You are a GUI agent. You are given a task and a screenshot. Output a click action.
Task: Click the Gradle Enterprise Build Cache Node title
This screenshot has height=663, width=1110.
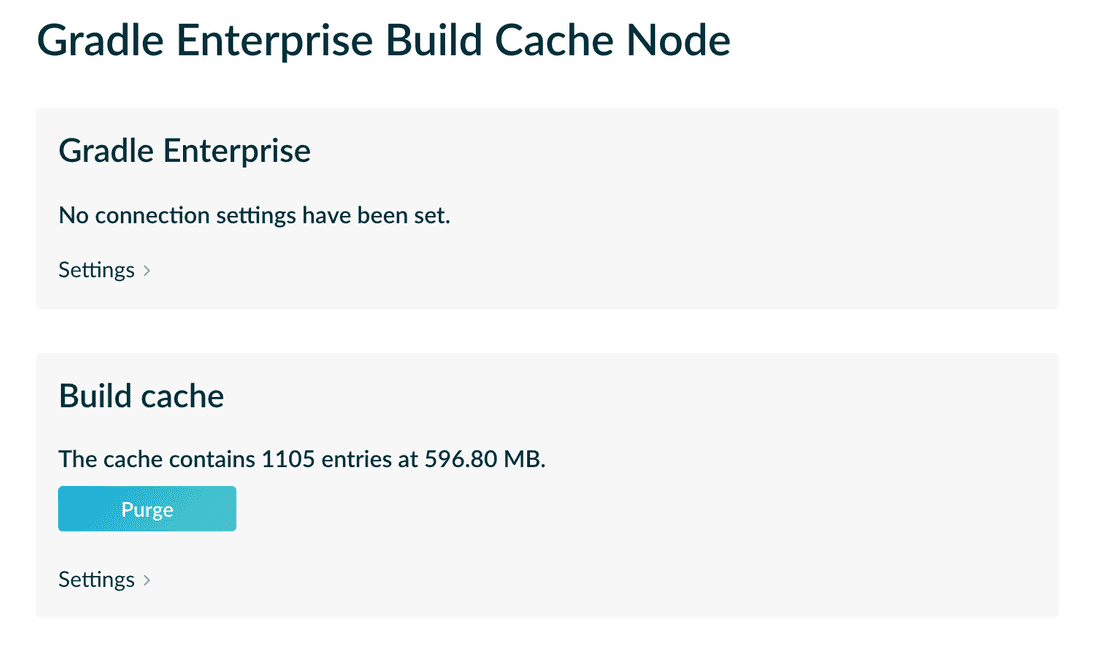point(383,40)
